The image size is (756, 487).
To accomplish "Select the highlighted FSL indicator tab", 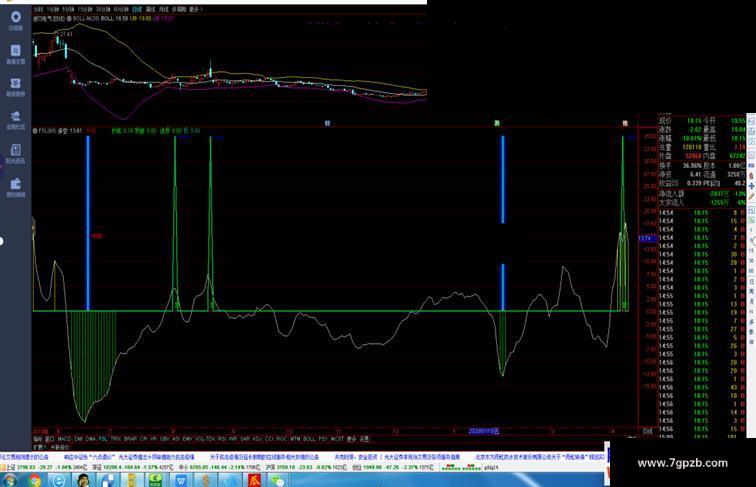I will (103, 439).
